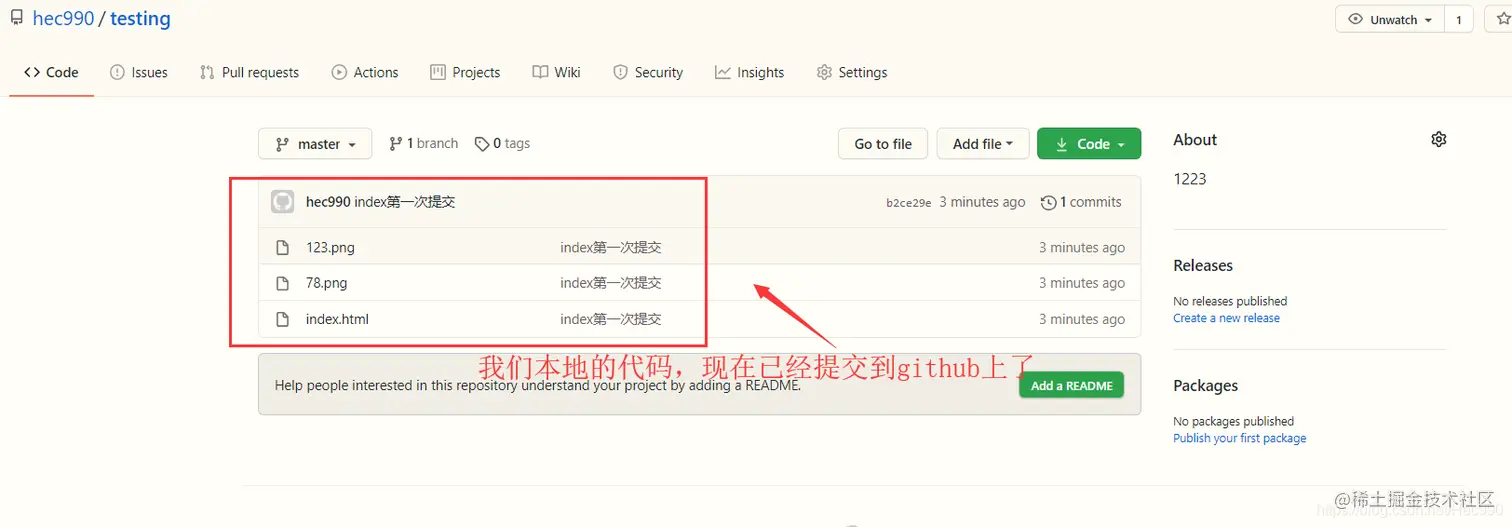The height and width of the screenshot is (527, 1512).
Task: Click the Code tab brackets icon
Action: (x=32, y=72)
